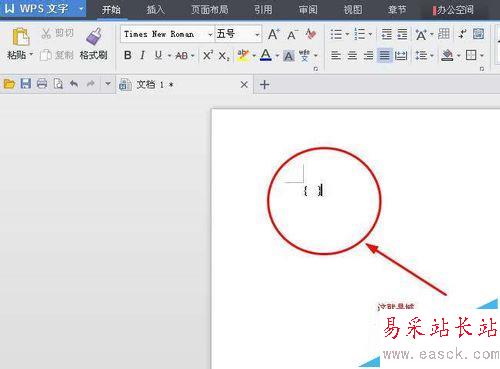The image size is (500, 369).
Task: Expand font color arrow
Action: click(277, 56)
